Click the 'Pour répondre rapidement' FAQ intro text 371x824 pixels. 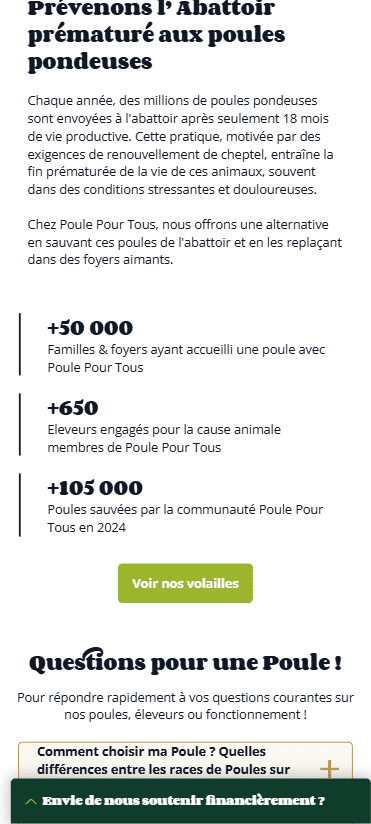pyautogui.click(x=186, y=706)
